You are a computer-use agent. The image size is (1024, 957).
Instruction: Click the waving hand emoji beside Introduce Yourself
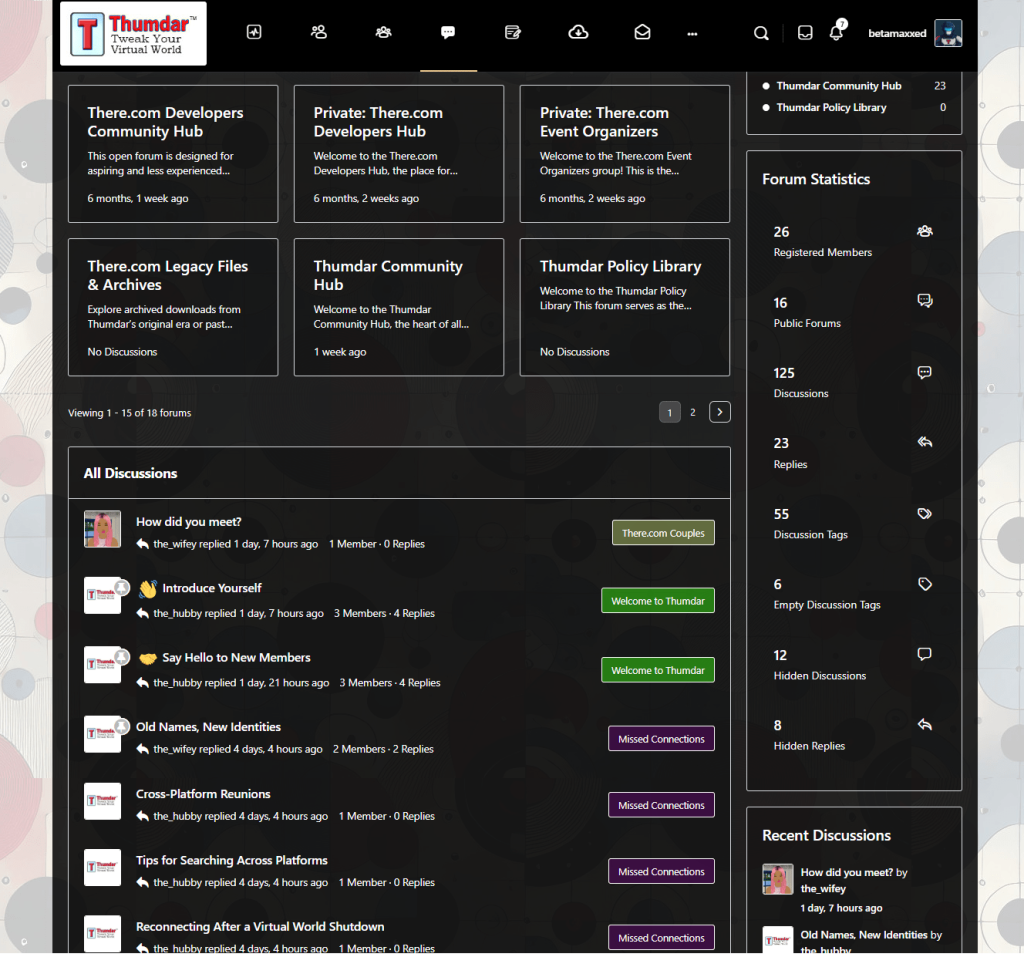pyautogui.click(x=148, y=589)
